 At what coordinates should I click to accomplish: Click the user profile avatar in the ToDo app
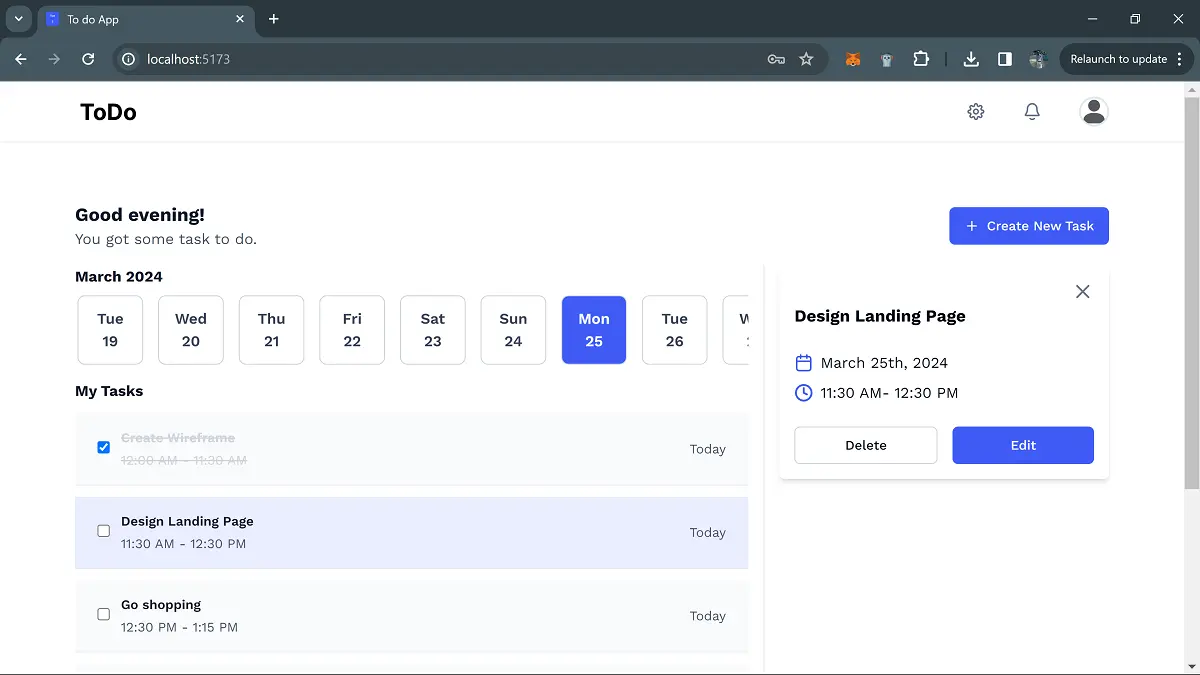pos(1093,111)
